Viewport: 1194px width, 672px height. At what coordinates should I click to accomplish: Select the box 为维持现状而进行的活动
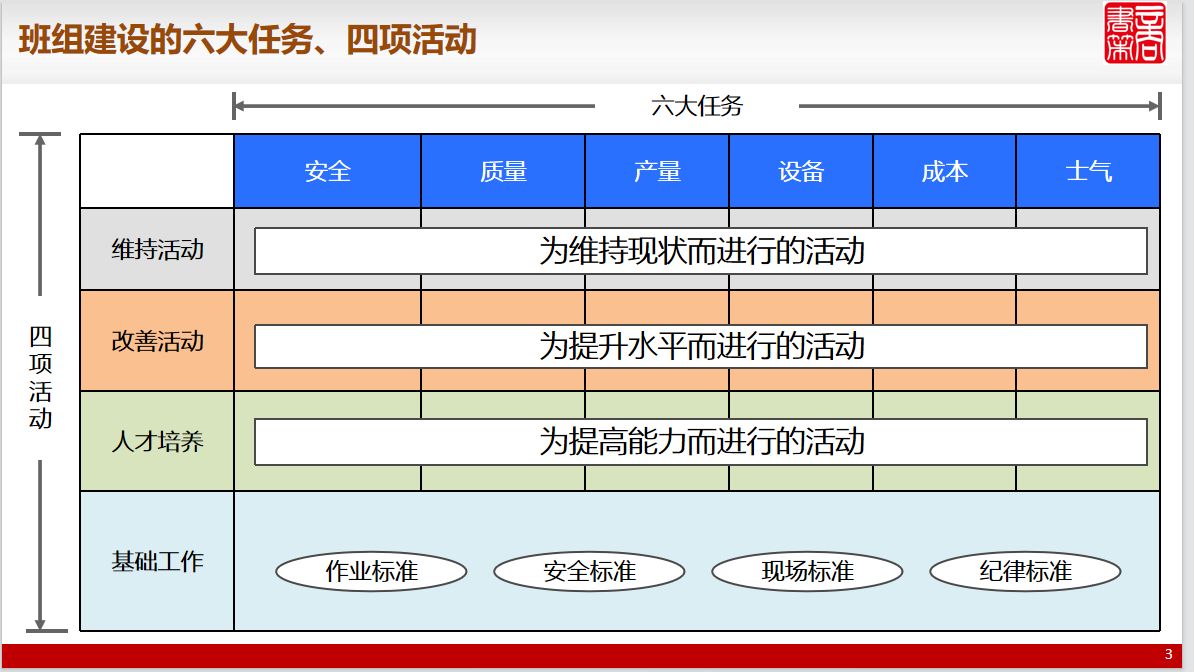(701, 251)
